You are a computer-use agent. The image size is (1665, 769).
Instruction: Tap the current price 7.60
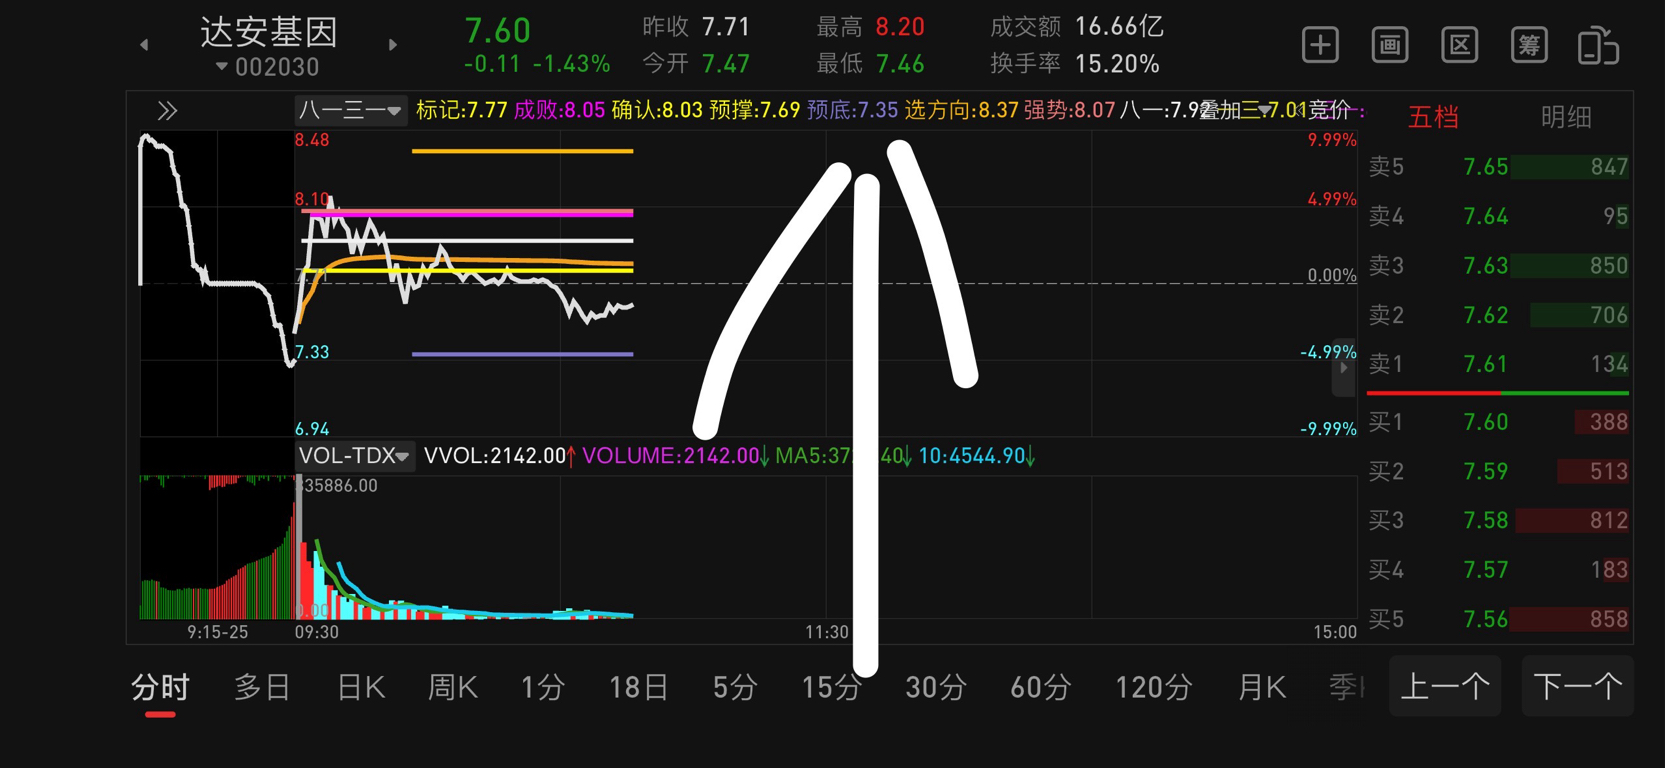click(498, 31)
